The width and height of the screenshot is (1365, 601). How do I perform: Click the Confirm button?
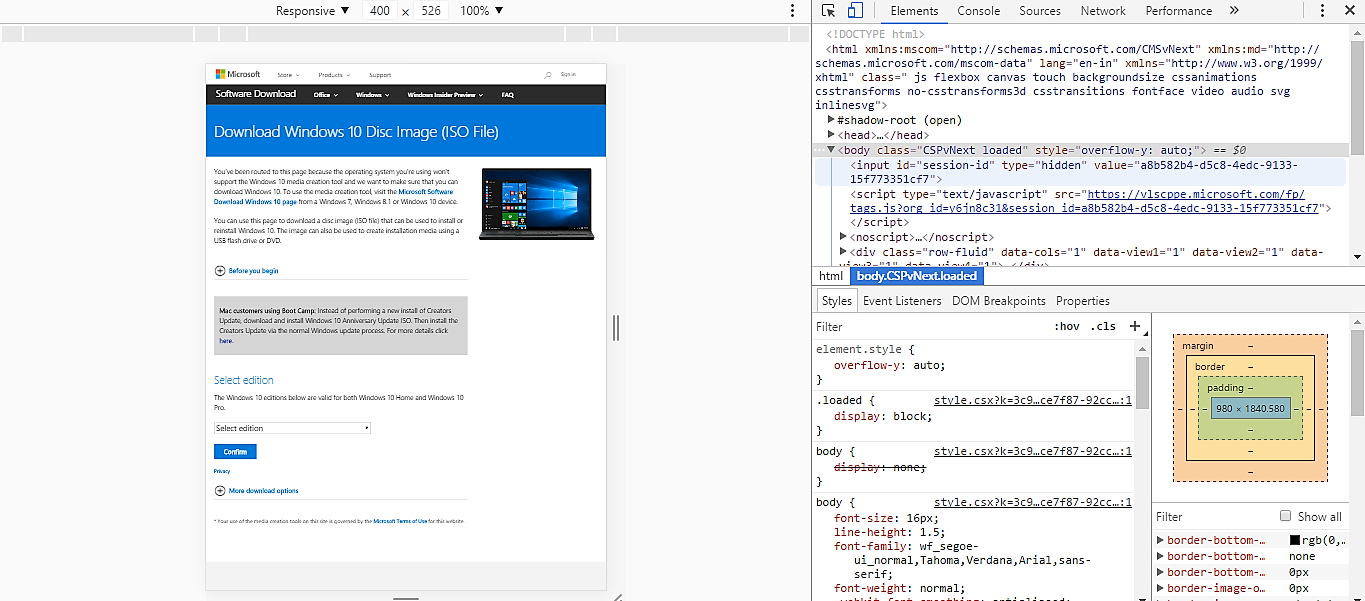click(x=235, y=452)
